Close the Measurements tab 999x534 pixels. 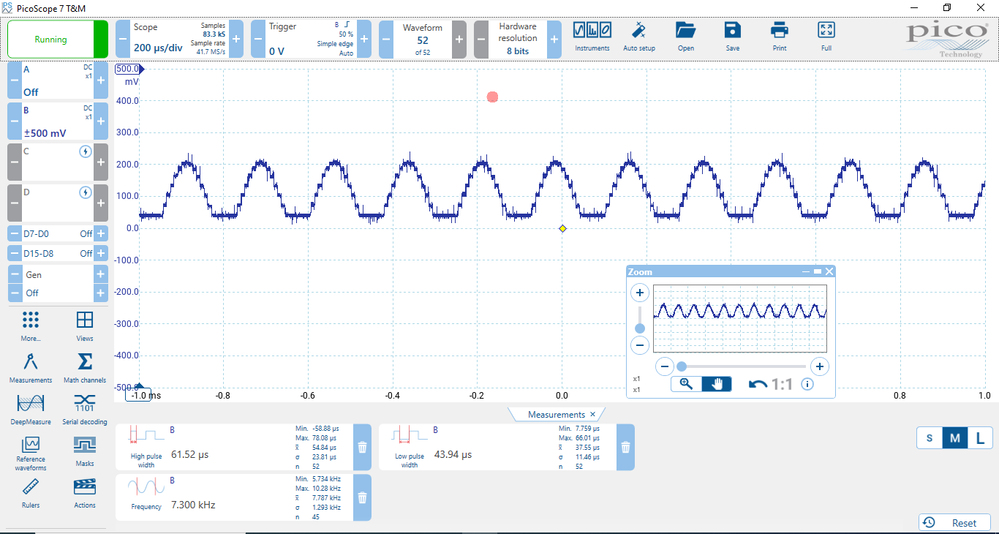point(593,415)
